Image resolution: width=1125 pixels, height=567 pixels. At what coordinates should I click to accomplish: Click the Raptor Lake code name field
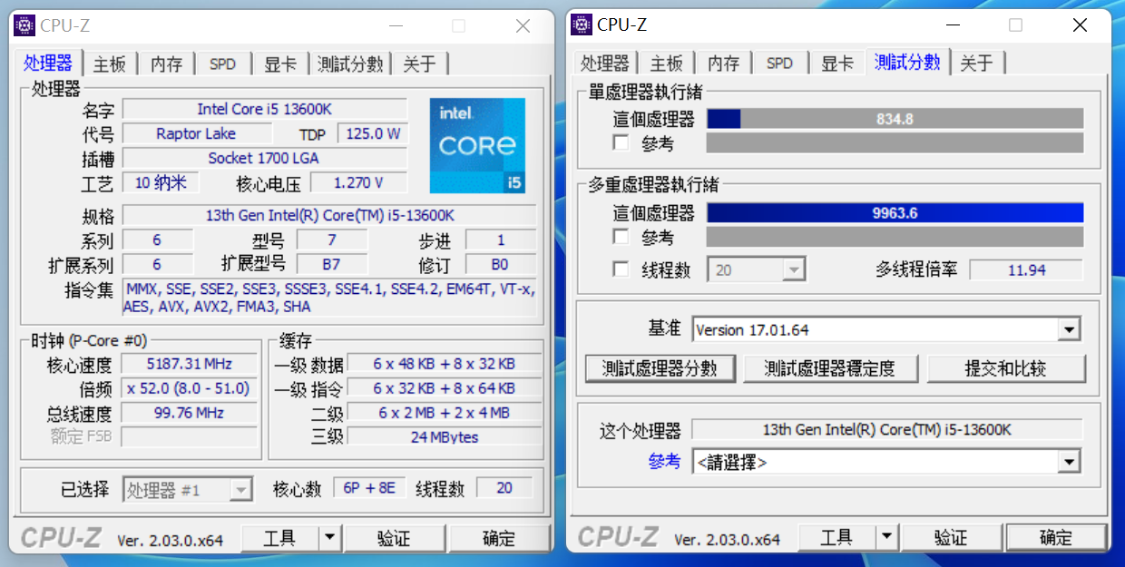pos(197,133)
